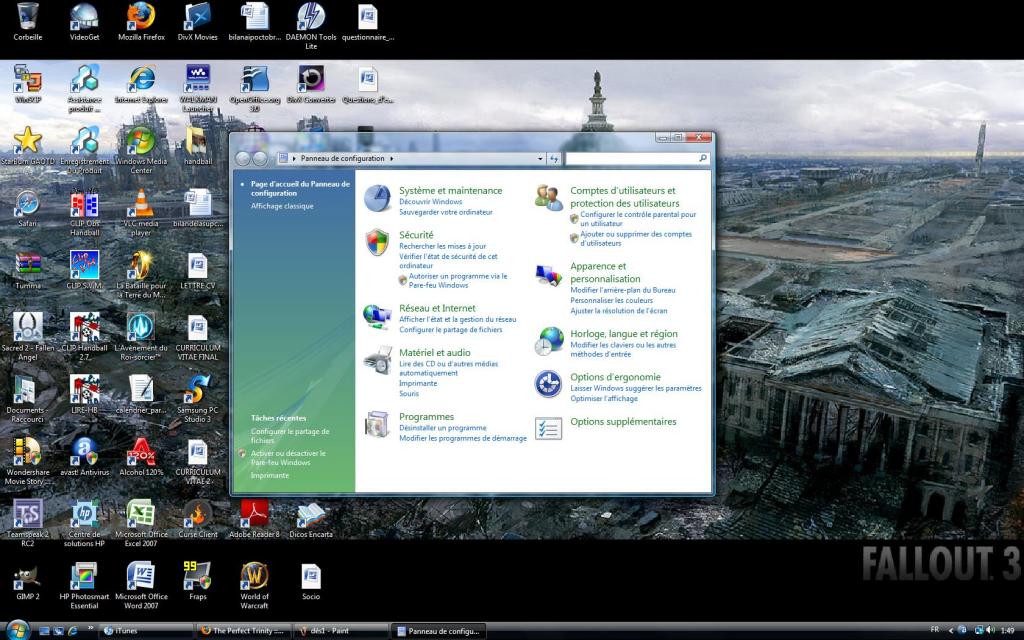Click Rechercher les mises à jour
Image resolution: width=1024 pixels, height=640 pixels.
coord(443,246)
